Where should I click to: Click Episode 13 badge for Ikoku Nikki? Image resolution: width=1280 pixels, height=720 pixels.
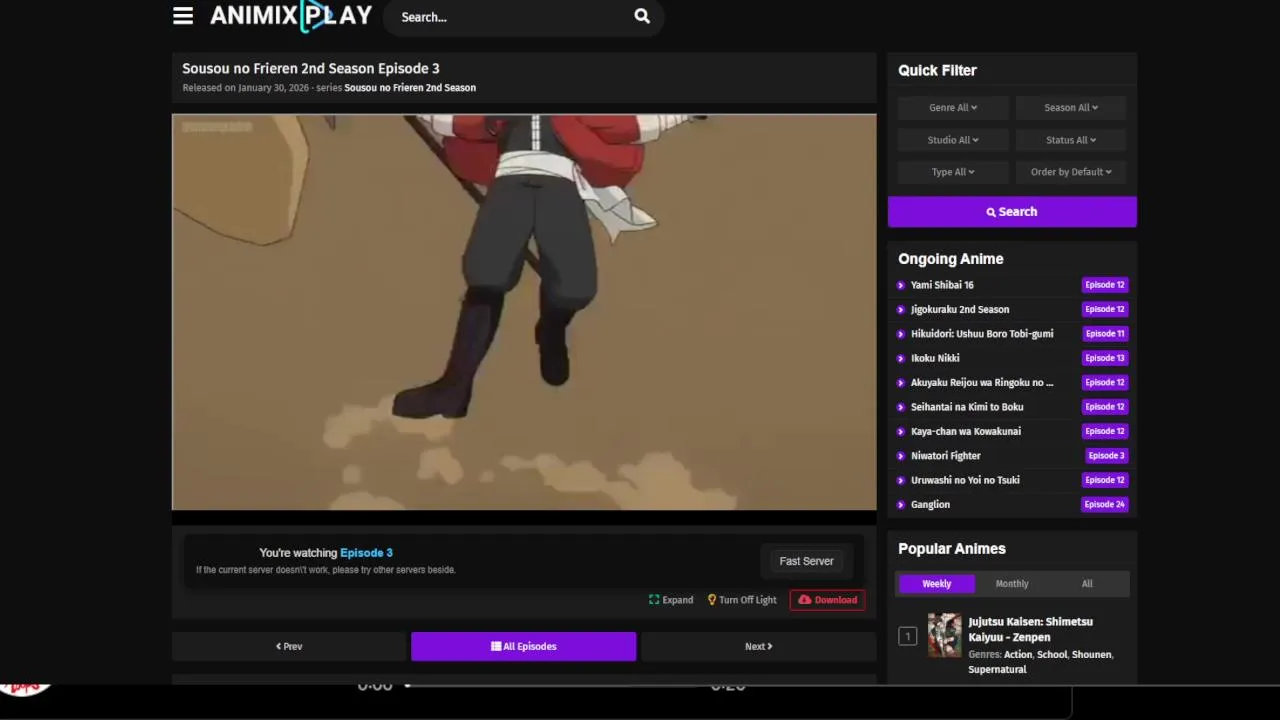(1105, 358)
